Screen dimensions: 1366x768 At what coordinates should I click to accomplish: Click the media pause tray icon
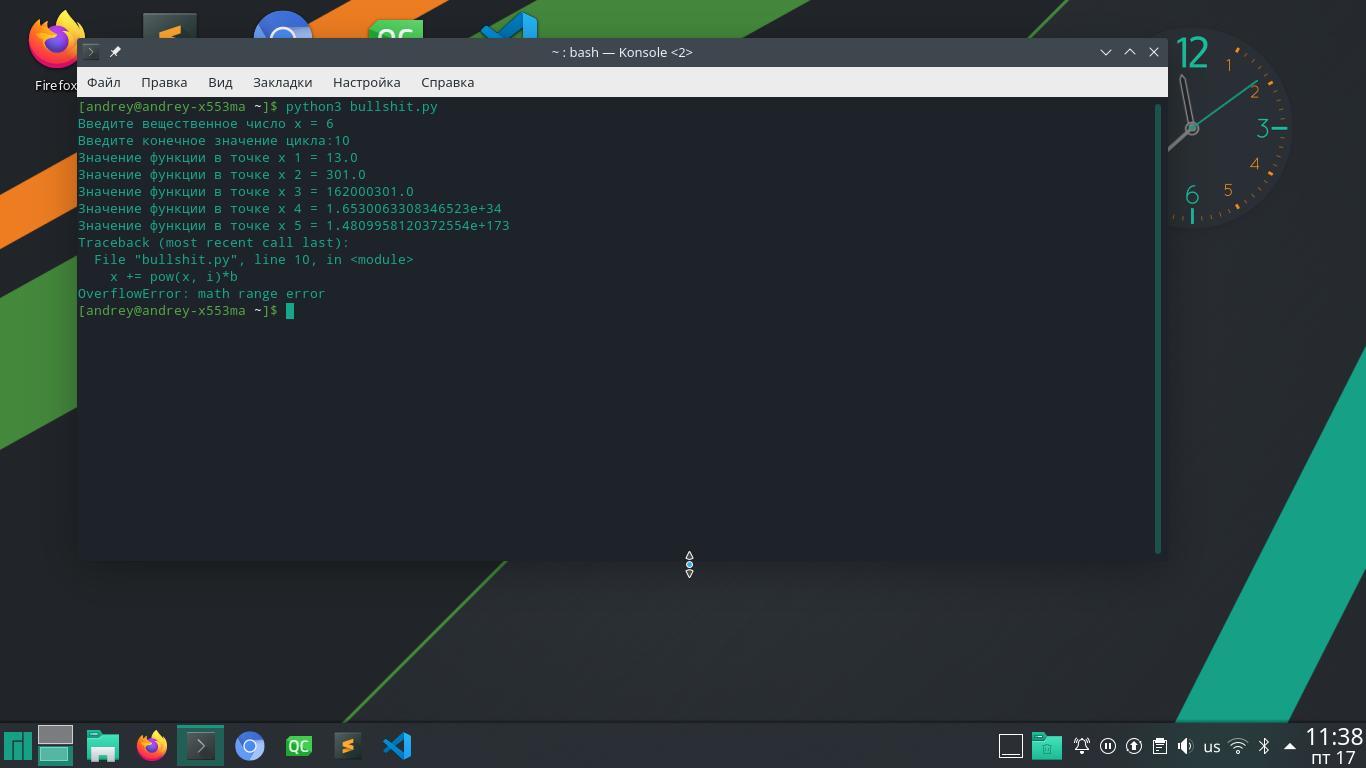pos(1108,746)
